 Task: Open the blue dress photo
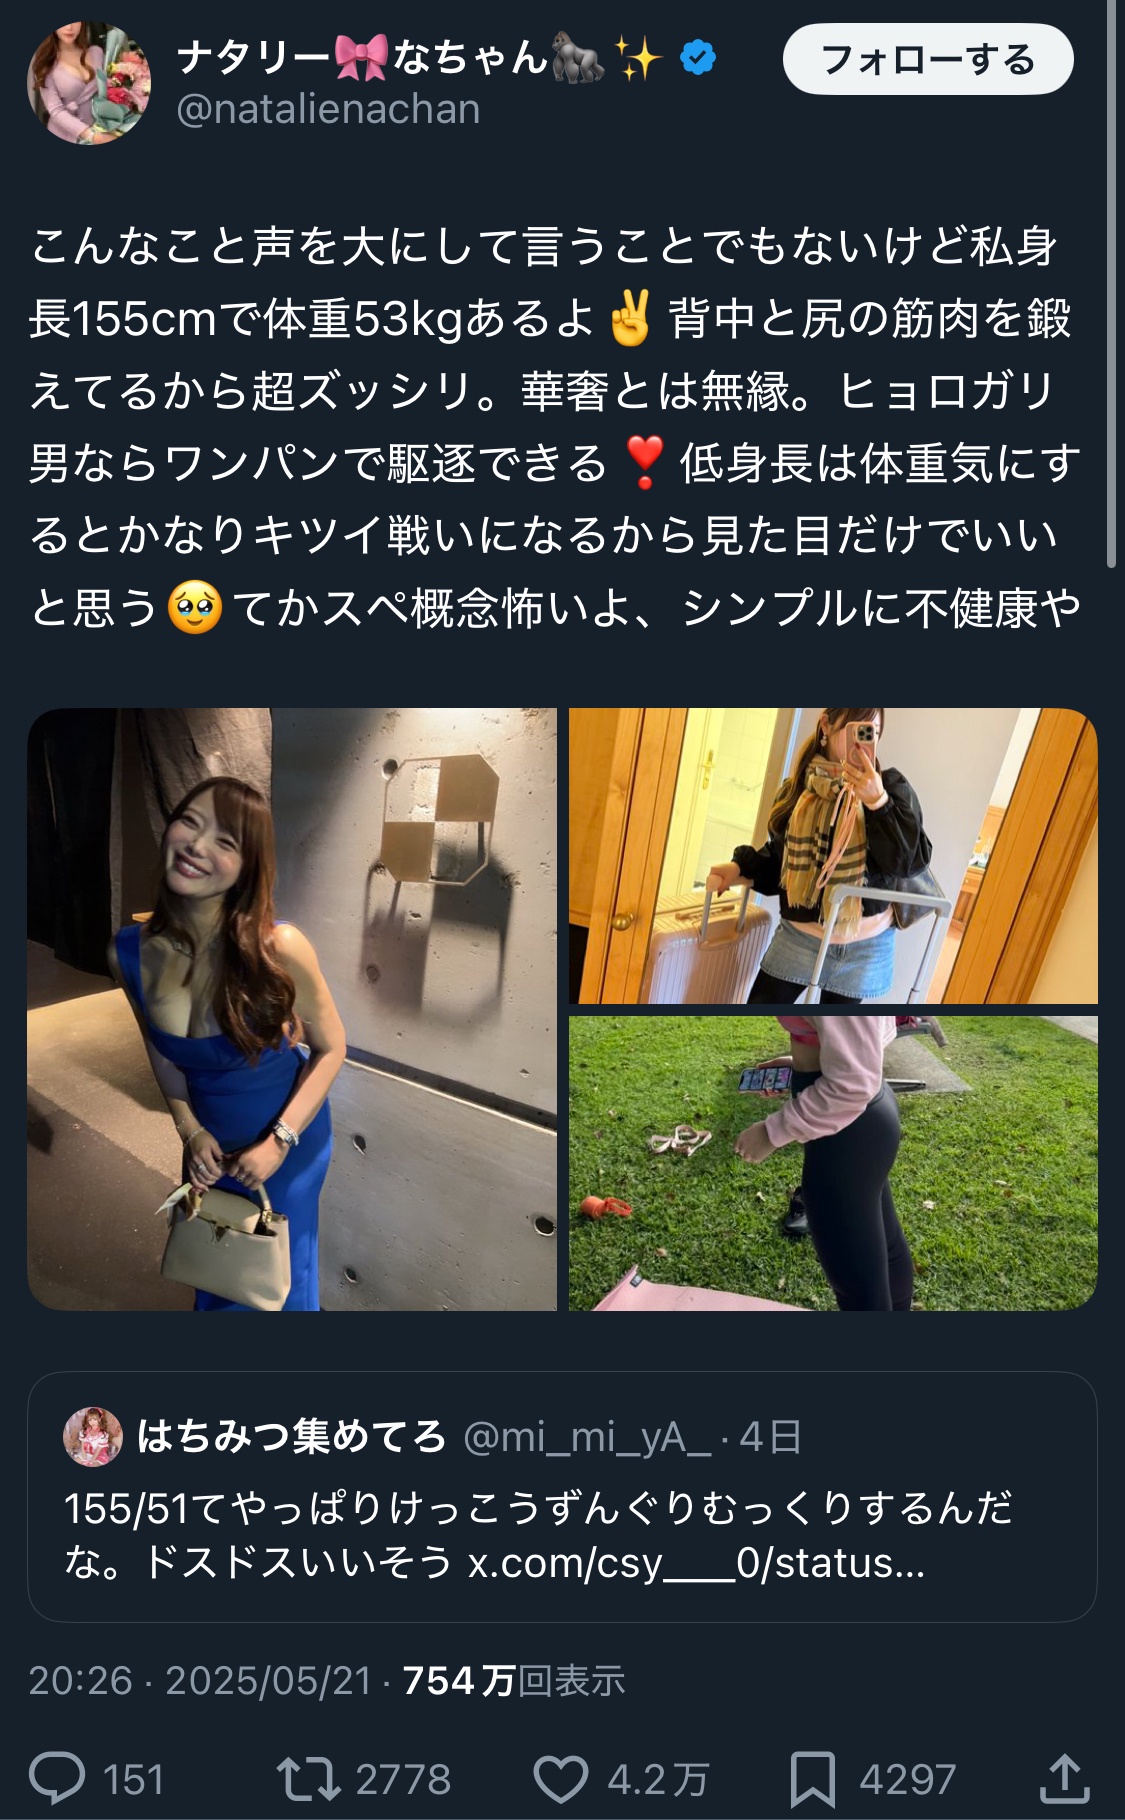point(292,1009)
